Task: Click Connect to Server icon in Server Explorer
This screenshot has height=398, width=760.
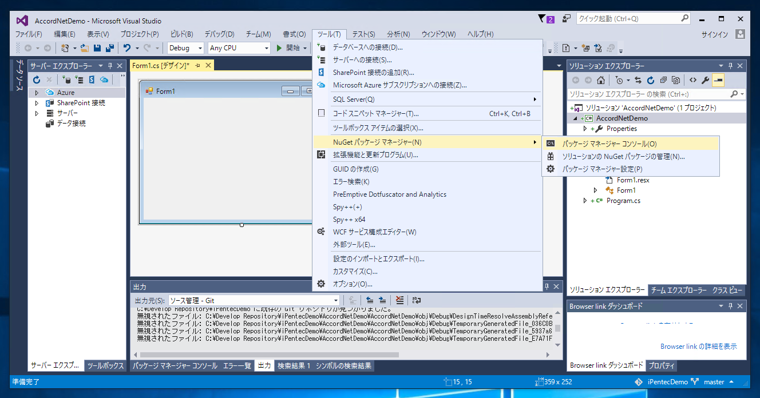Action: pyautogui.click(x=79, y=80)
